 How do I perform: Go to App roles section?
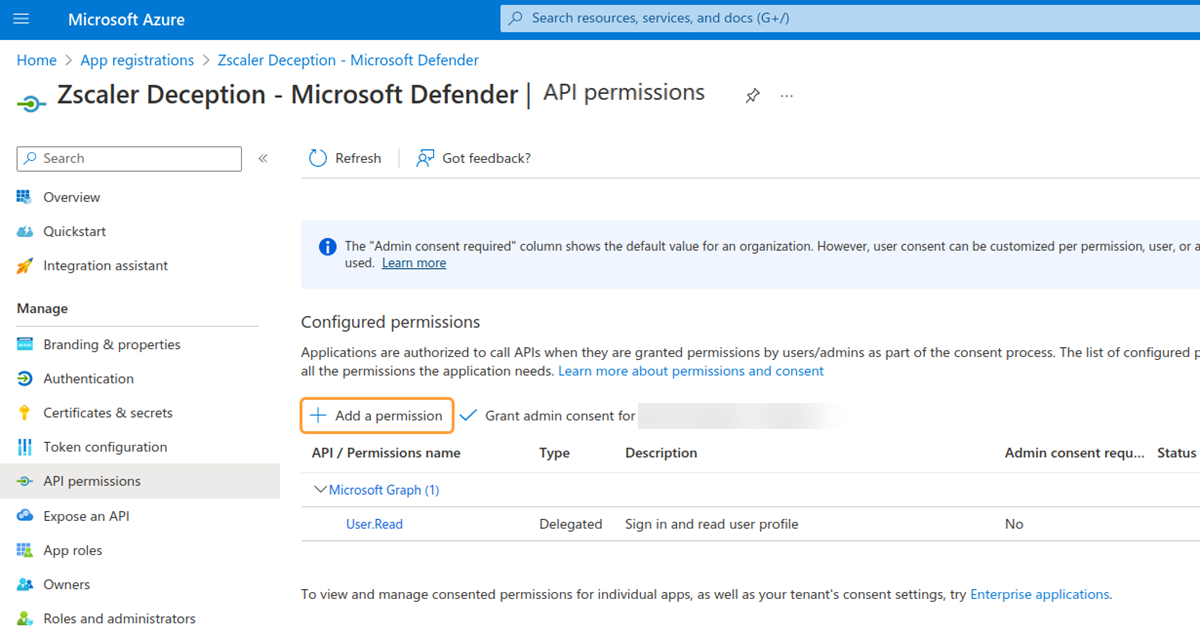(x=72, y=550)
